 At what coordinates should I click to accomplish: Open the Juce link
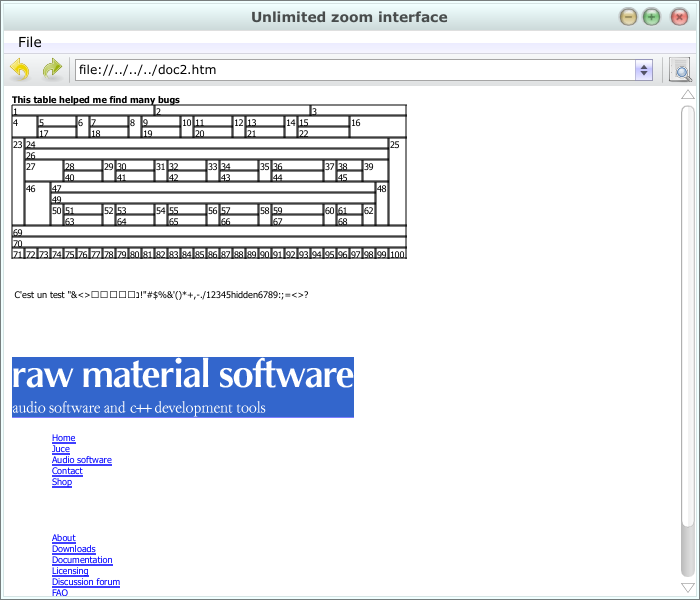(61, 449)
